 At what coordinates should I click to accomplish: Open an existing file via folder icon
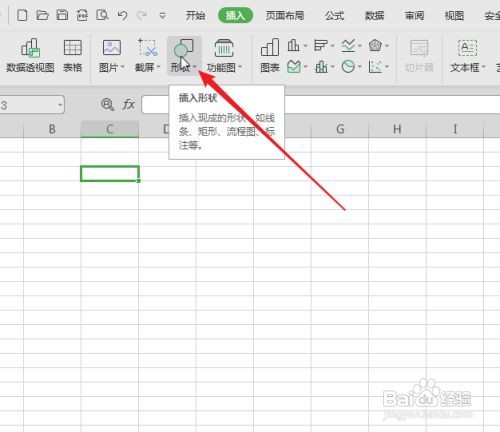tap(42, 15)
